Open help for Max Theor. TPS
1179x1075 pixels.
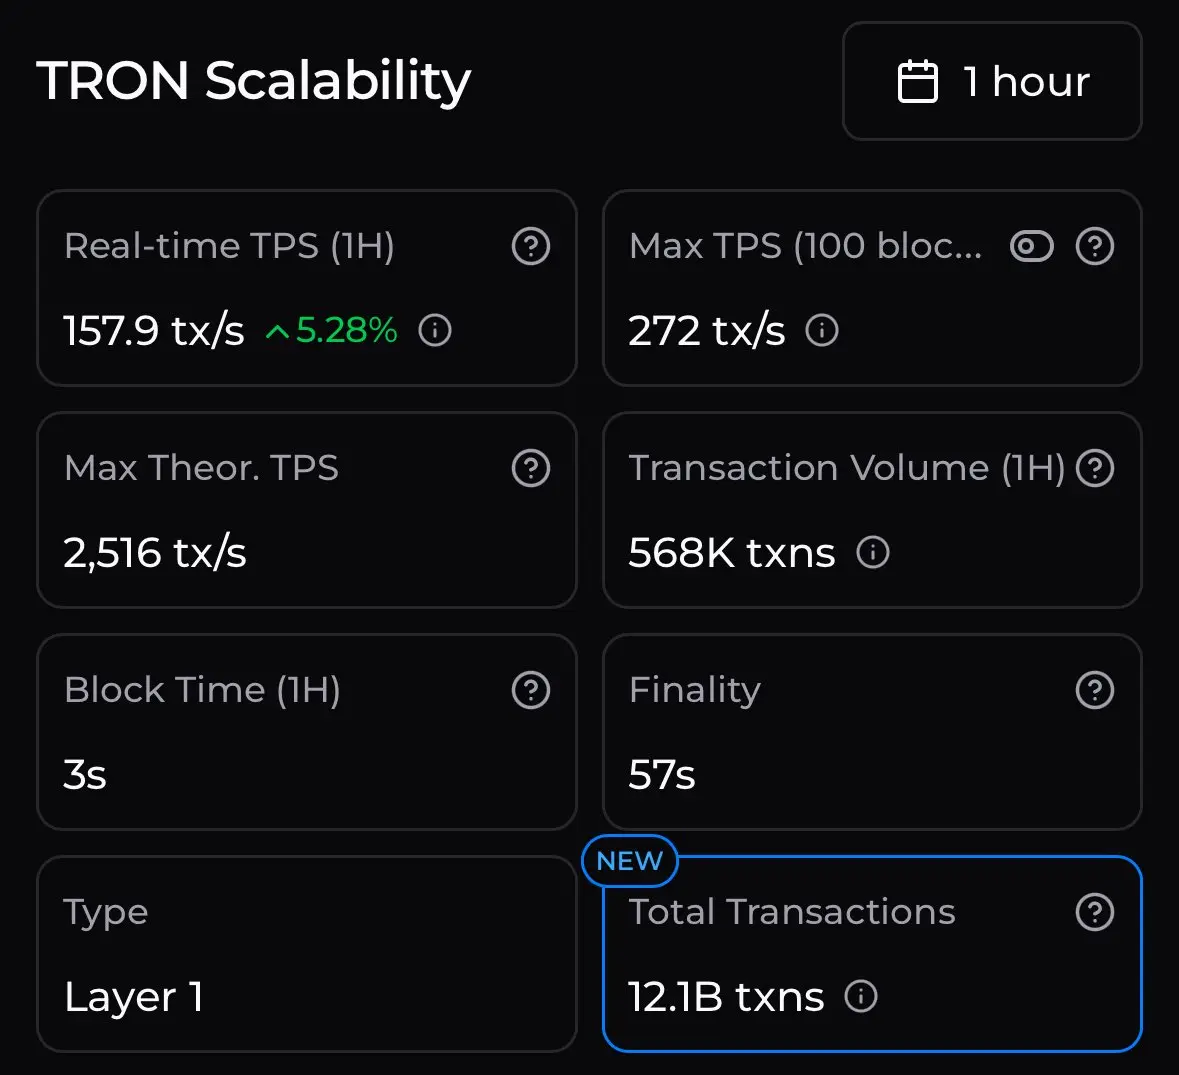pyautogui.click(x=531, y=468)
